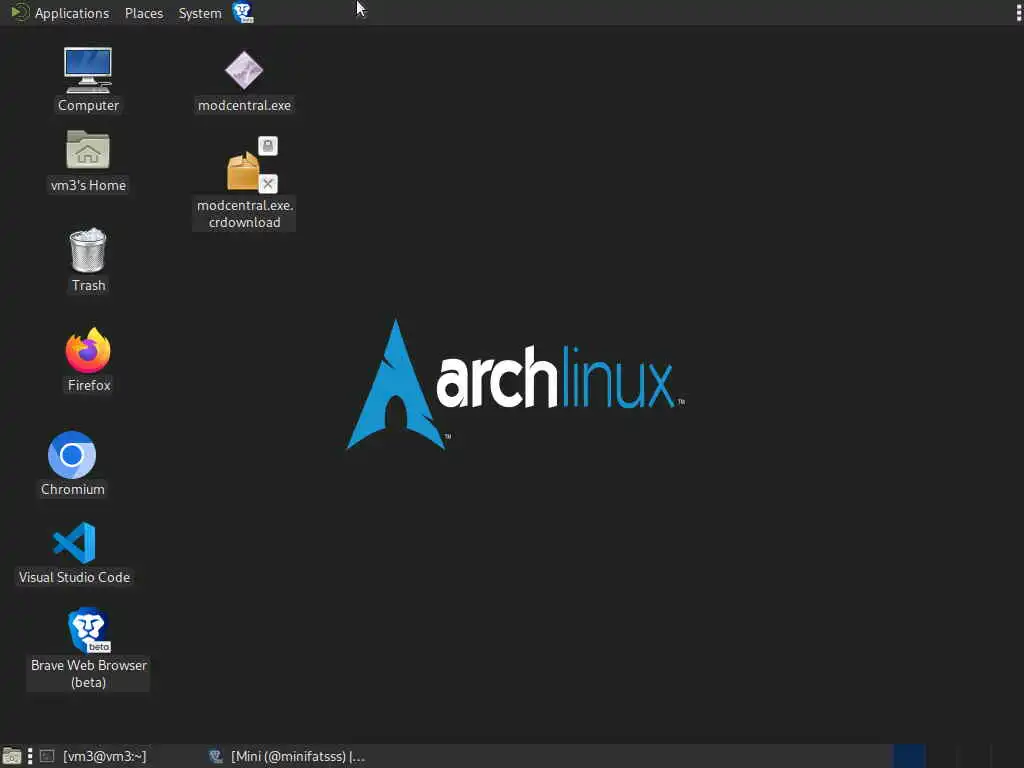This screenshot has width=1024, height=768.
Task: Click the show desktop button in bottom panel
Action: tap(12, 756)
